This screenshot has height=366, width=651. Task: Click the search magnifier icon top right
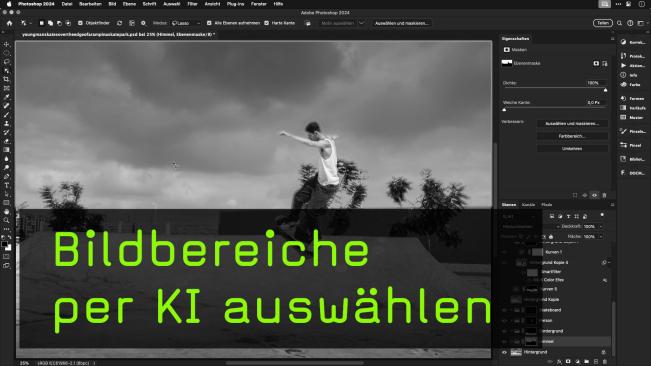pyautogui.click(x=619, y=23)
